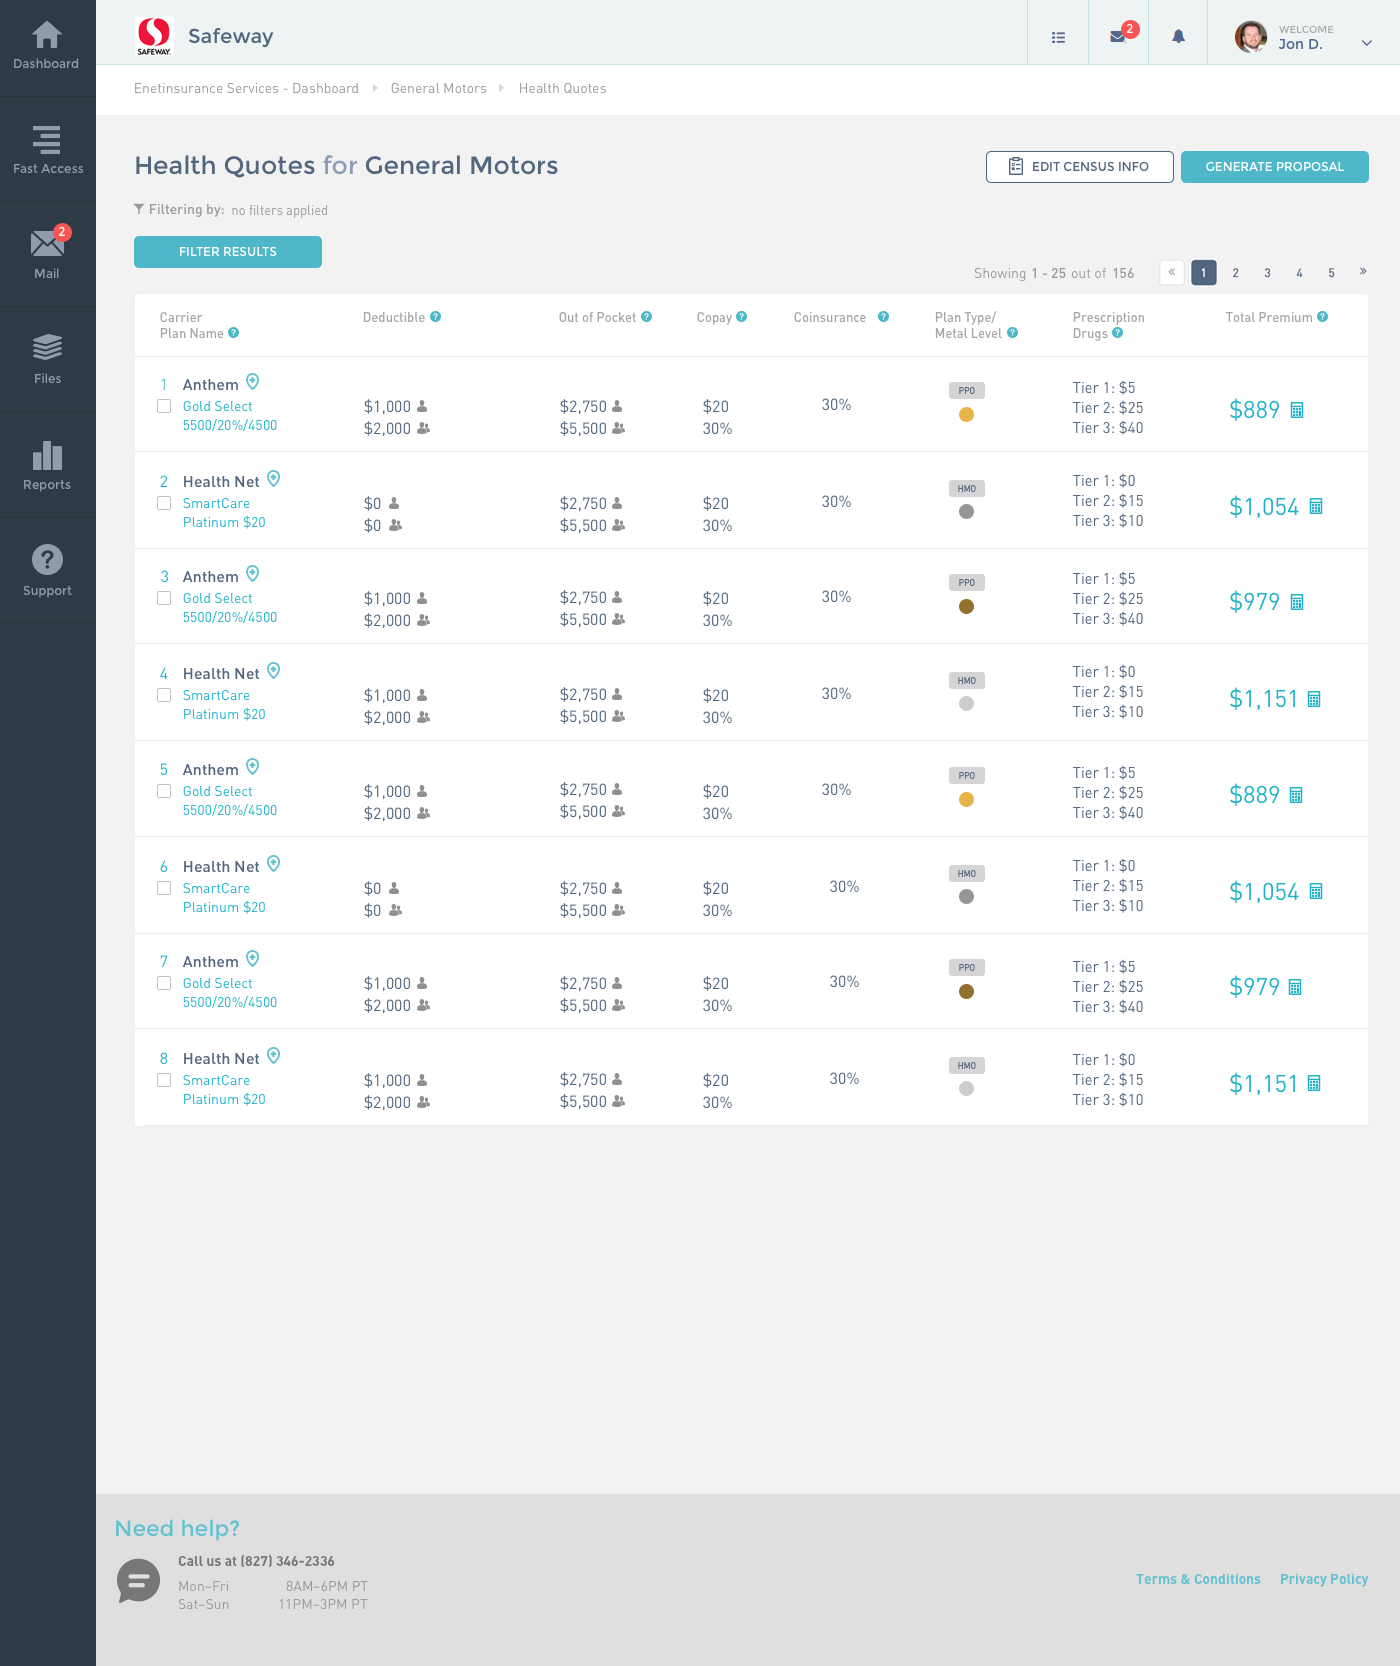The height and width of the screenshot is (1666, 1400).
Task: Open Reports in the sidebar
Action: (x=47, y=465)
